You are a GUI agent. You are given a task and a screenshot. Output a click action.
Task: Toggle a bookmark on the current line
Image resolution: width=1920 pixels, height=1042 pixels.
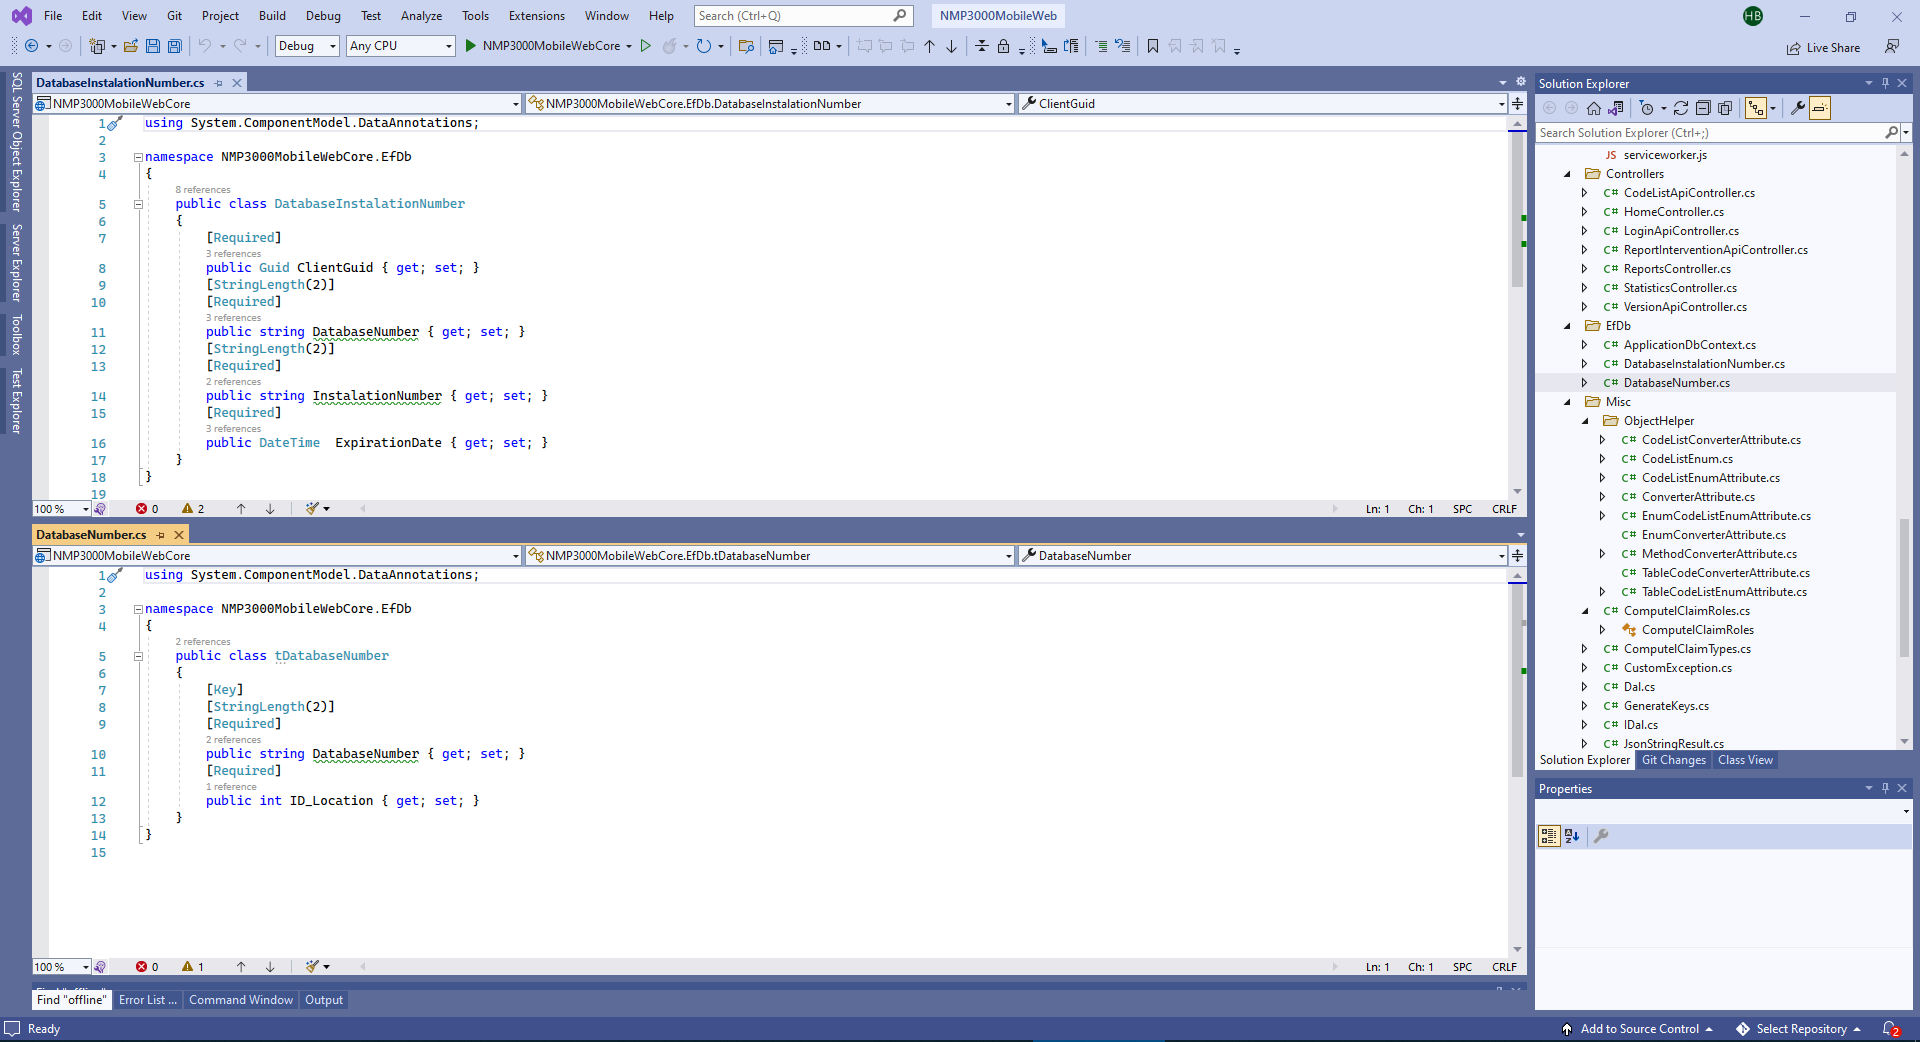[1153, 46]
